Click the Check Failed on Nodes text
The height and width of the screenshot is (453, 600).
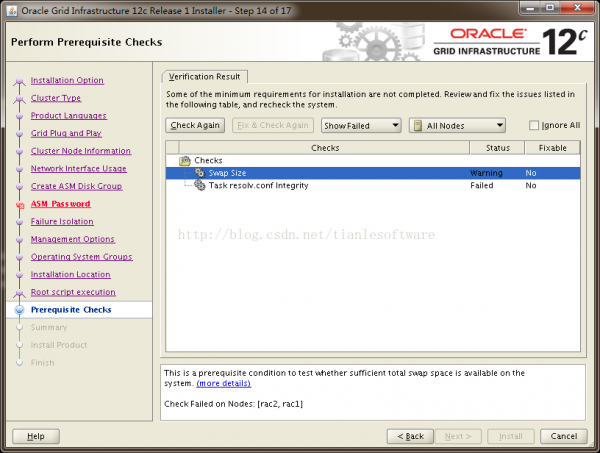point(233,404)
